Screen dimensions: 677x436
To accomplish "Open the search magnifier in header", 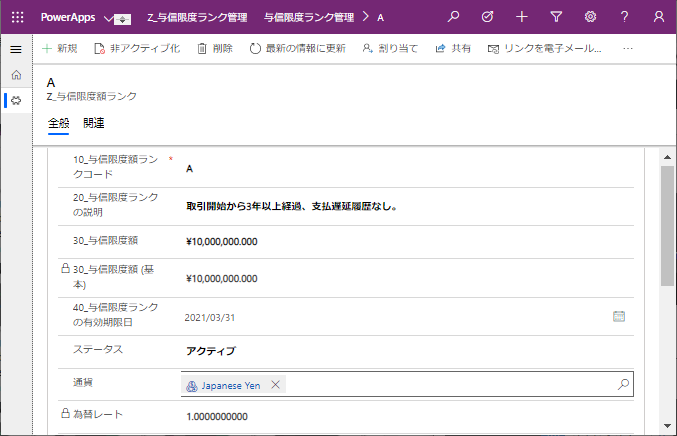I will tap(453, 17).
